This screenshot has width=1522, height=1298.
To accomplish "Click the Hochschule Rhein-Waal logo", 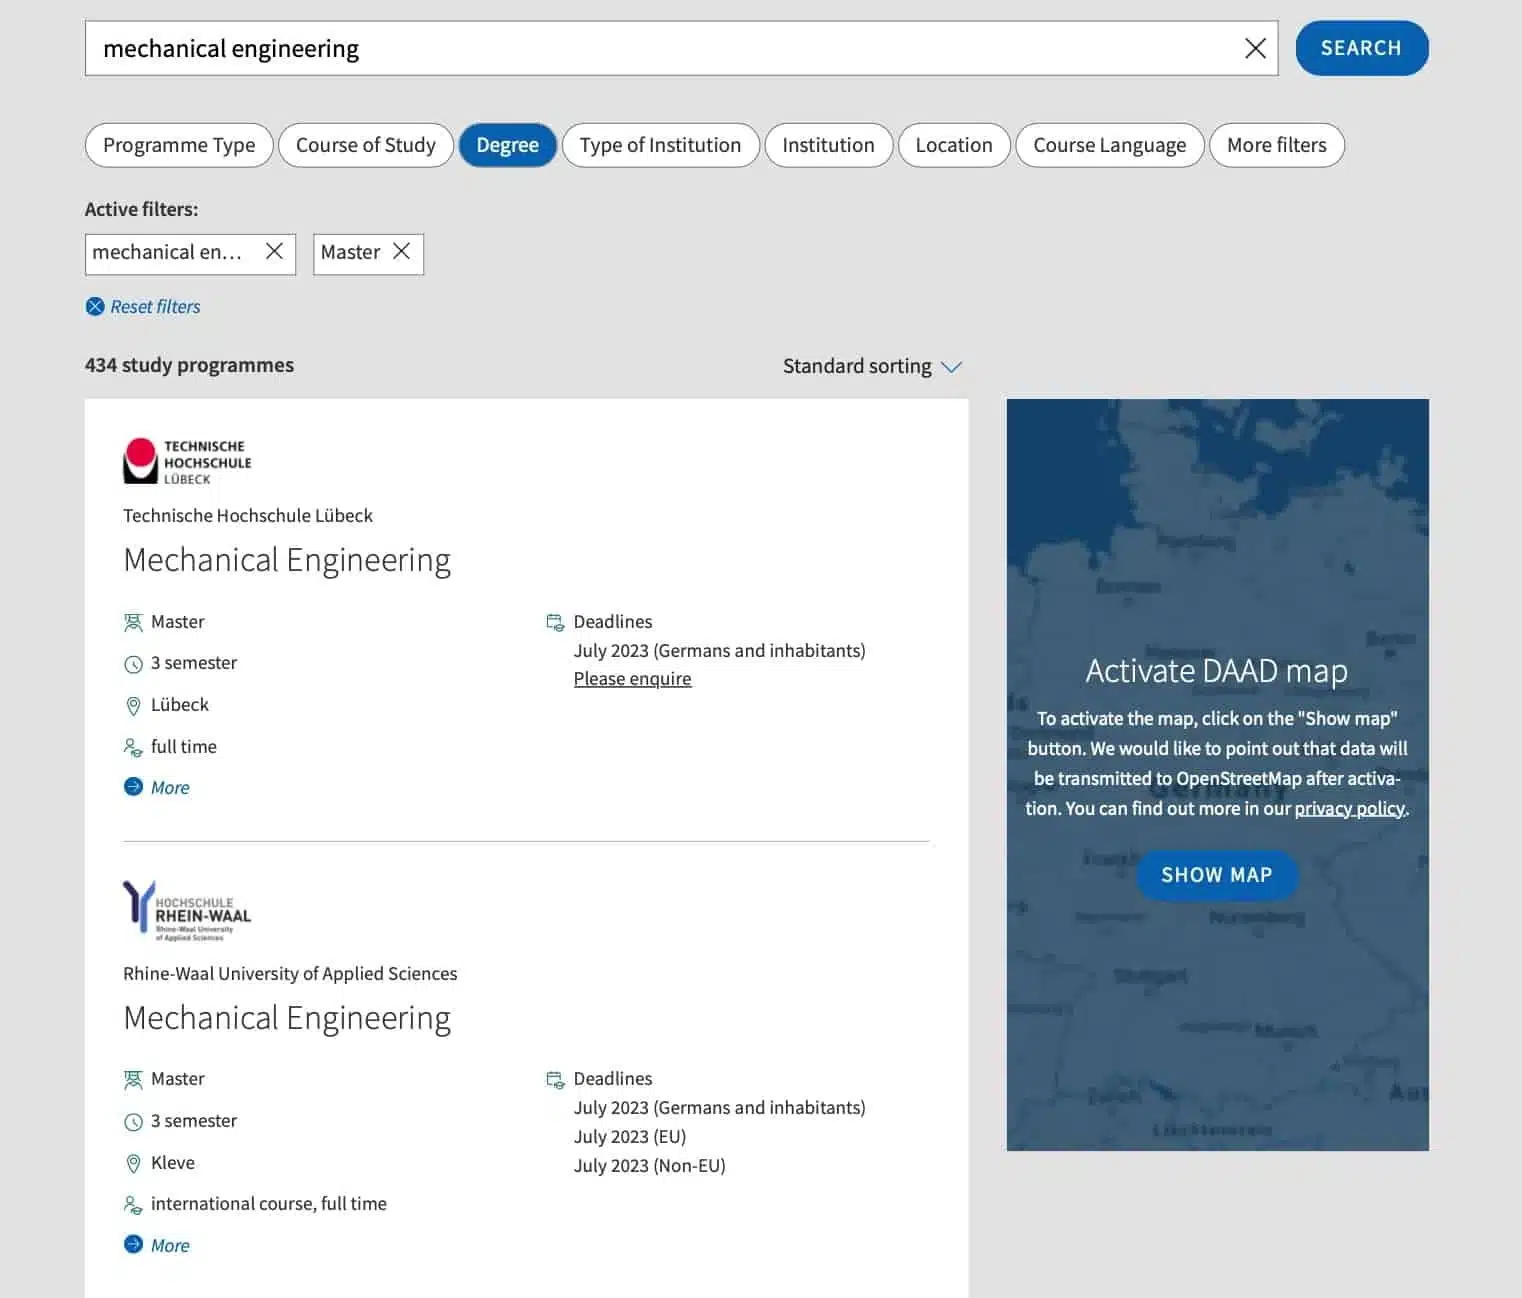I will [187, 910].
